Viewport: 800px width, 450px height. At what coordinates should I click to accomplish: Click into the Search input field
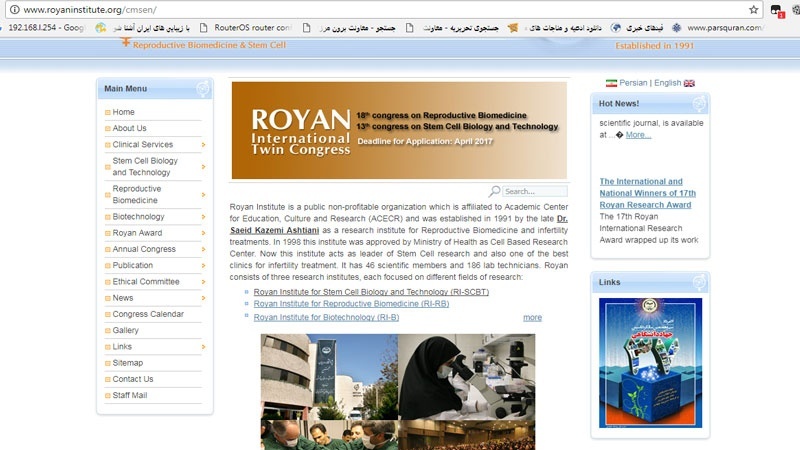pyautogui.click(x=534, y=191)
